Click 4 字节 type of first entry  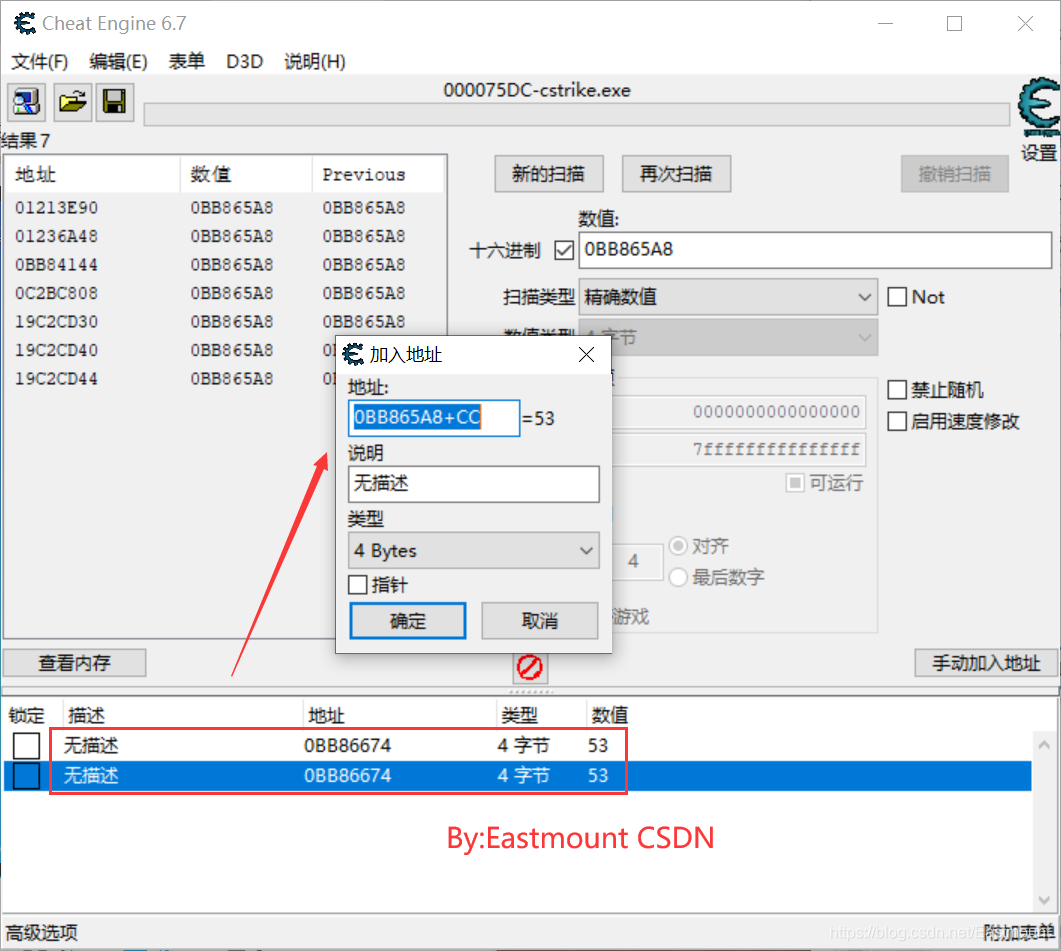tap(523, 745)
